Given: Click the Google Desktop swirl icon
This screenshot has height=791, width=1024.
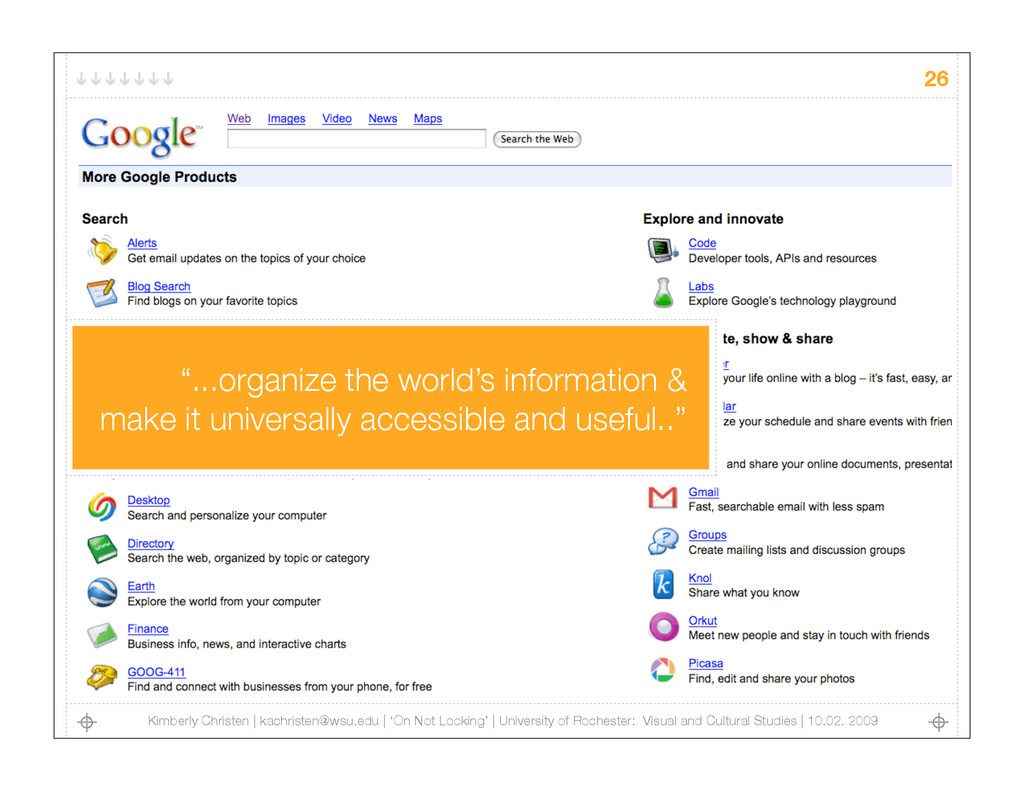Looking at the screenshot, I should click(x=102, y=507).
